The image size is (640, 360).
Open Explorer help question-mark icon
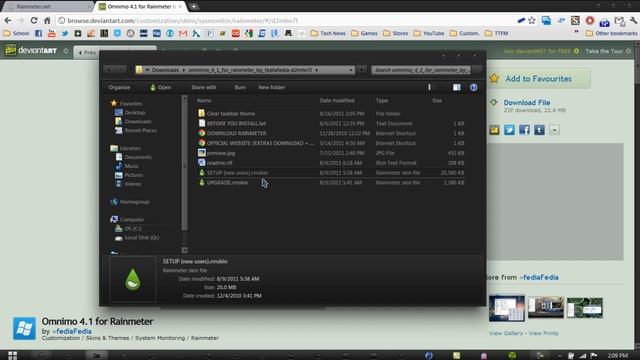pos(473,87)
